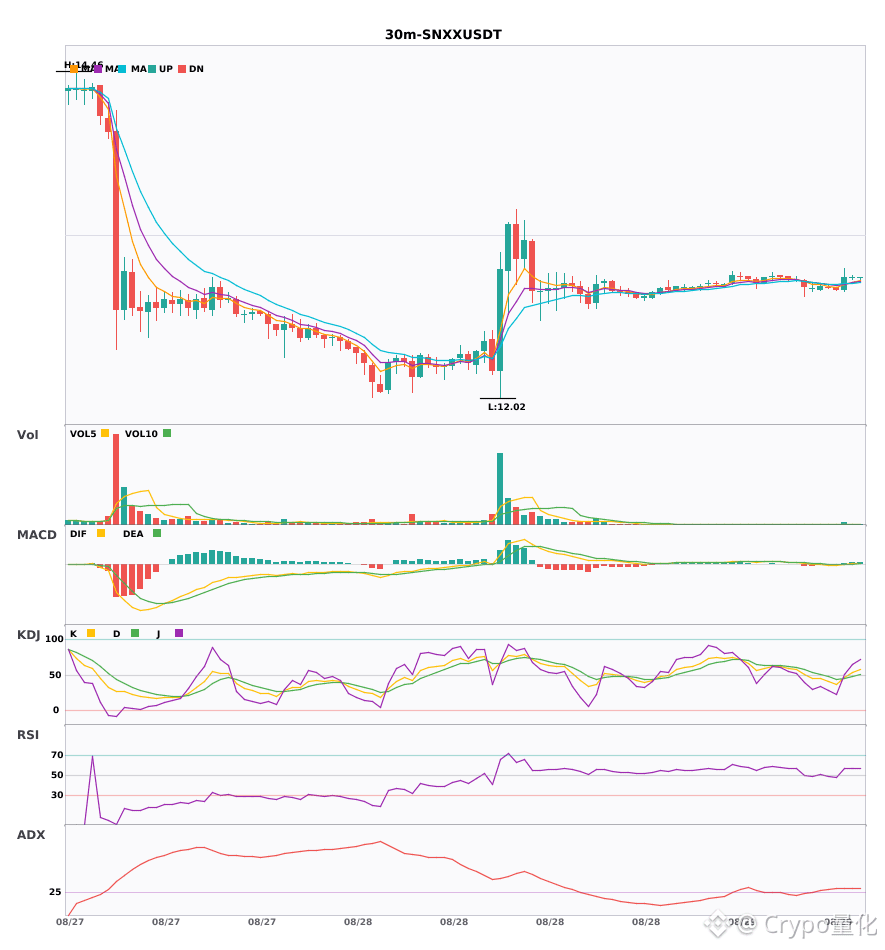
Task: Click the DIF legend text
Action: tap(78, 534)
